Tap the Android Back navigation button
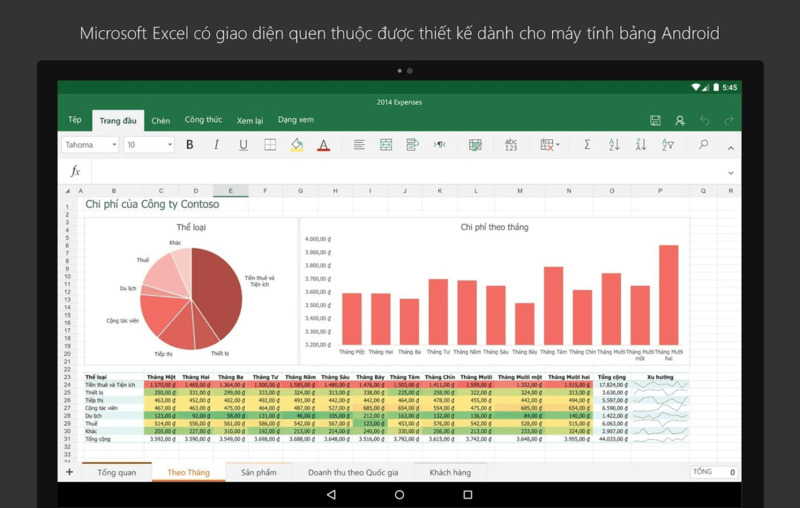This screenshot has height=508, width=800. pyautogui.click(x=331, y=494)
